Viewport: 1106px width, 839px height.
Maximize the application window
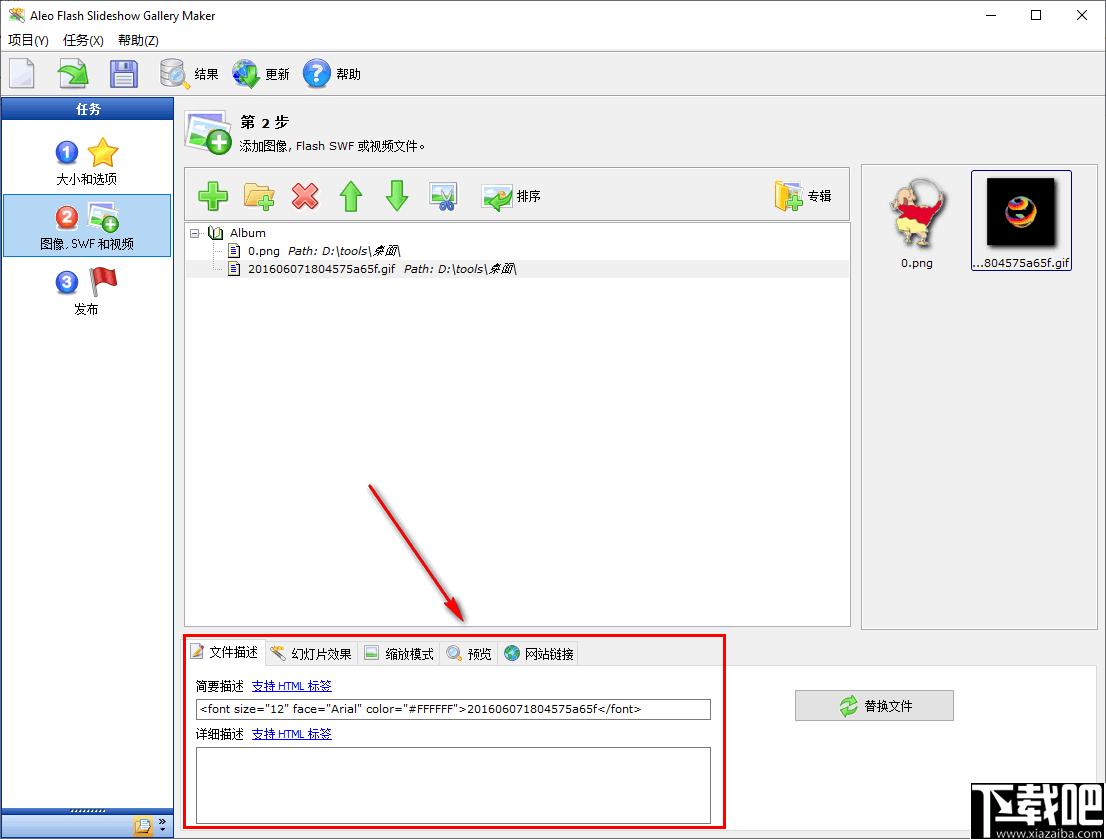[x=1035, y=15]
